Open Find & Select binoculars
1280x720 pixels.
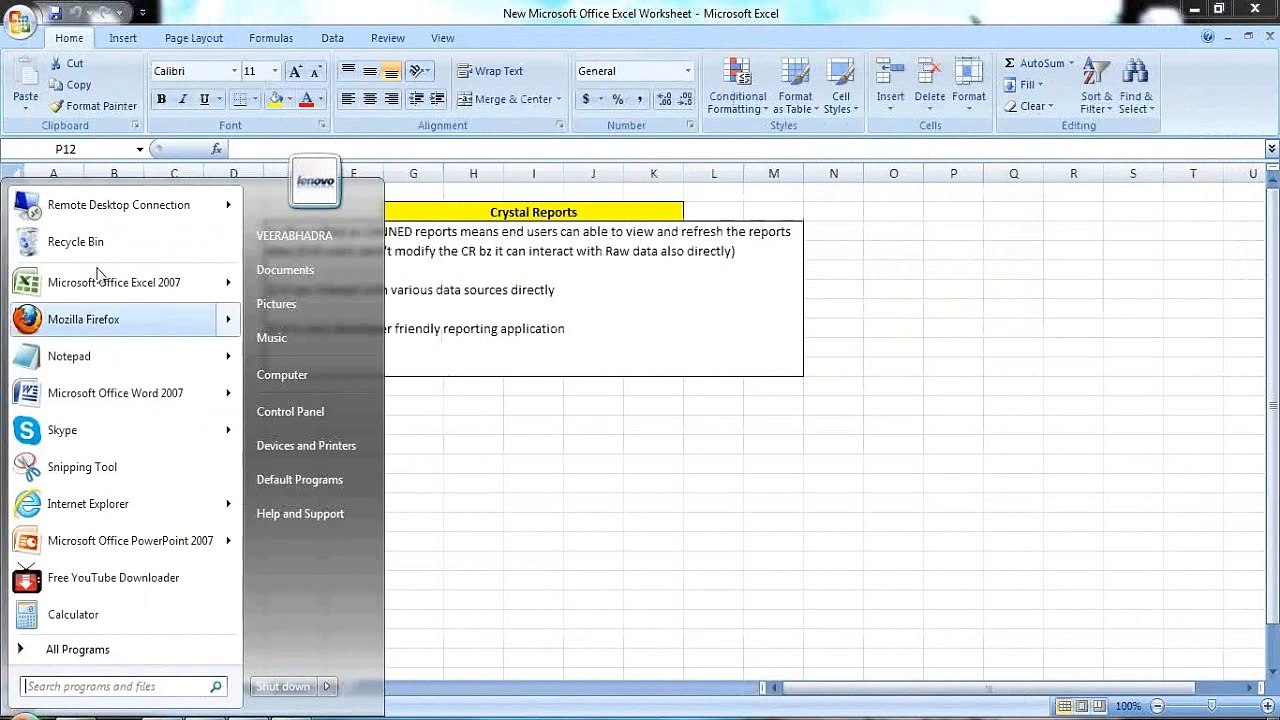[1135, 86]
